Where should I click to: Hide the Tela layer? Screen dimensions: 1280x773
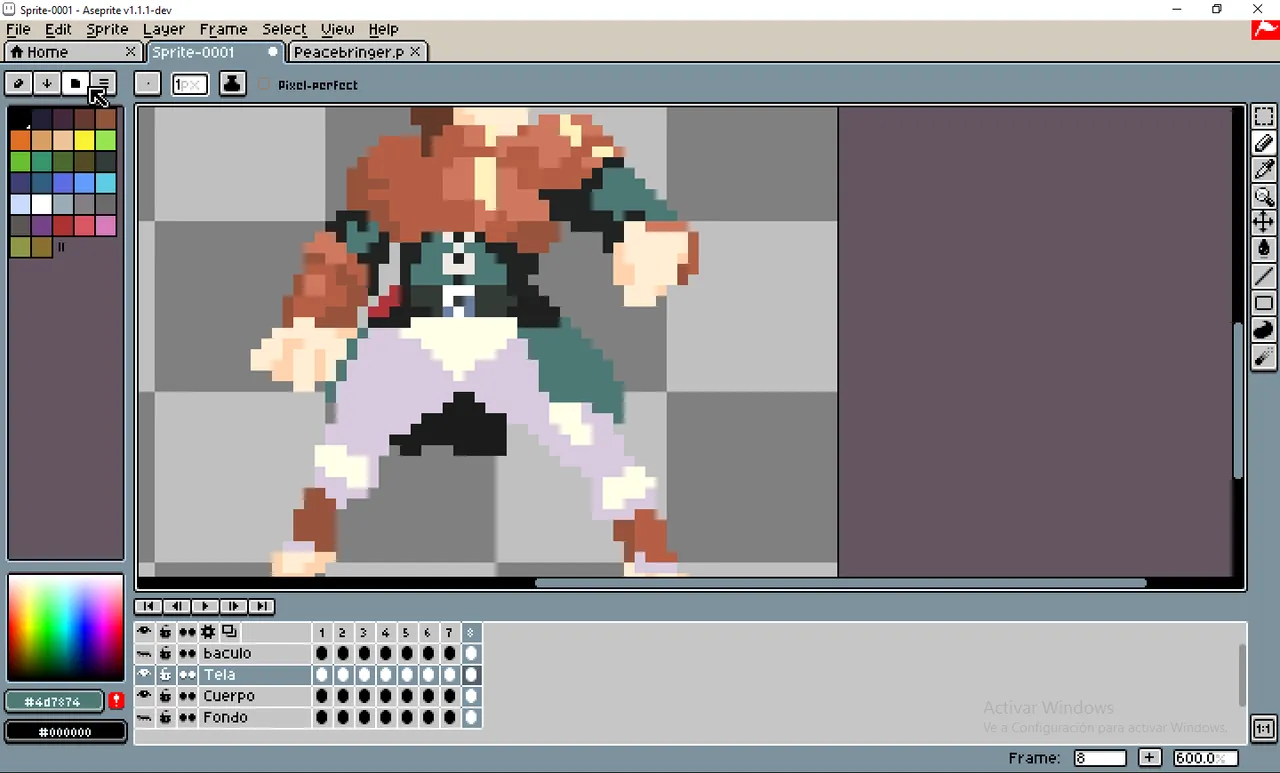[144, 675]
